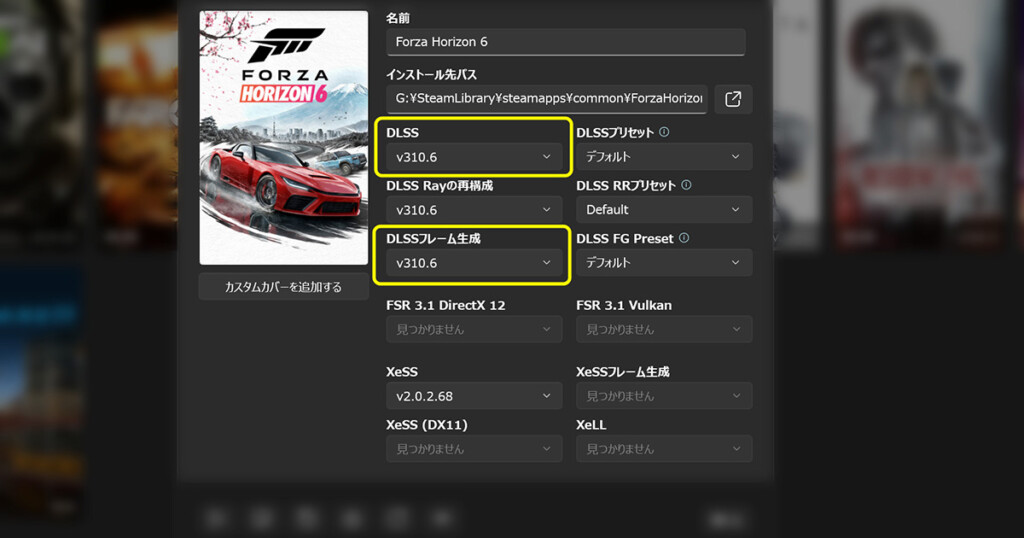Open the DLSSプリセット dropdown
Image resolution: width=1024 pixels, height=538 pixels.
coord(664,157)
